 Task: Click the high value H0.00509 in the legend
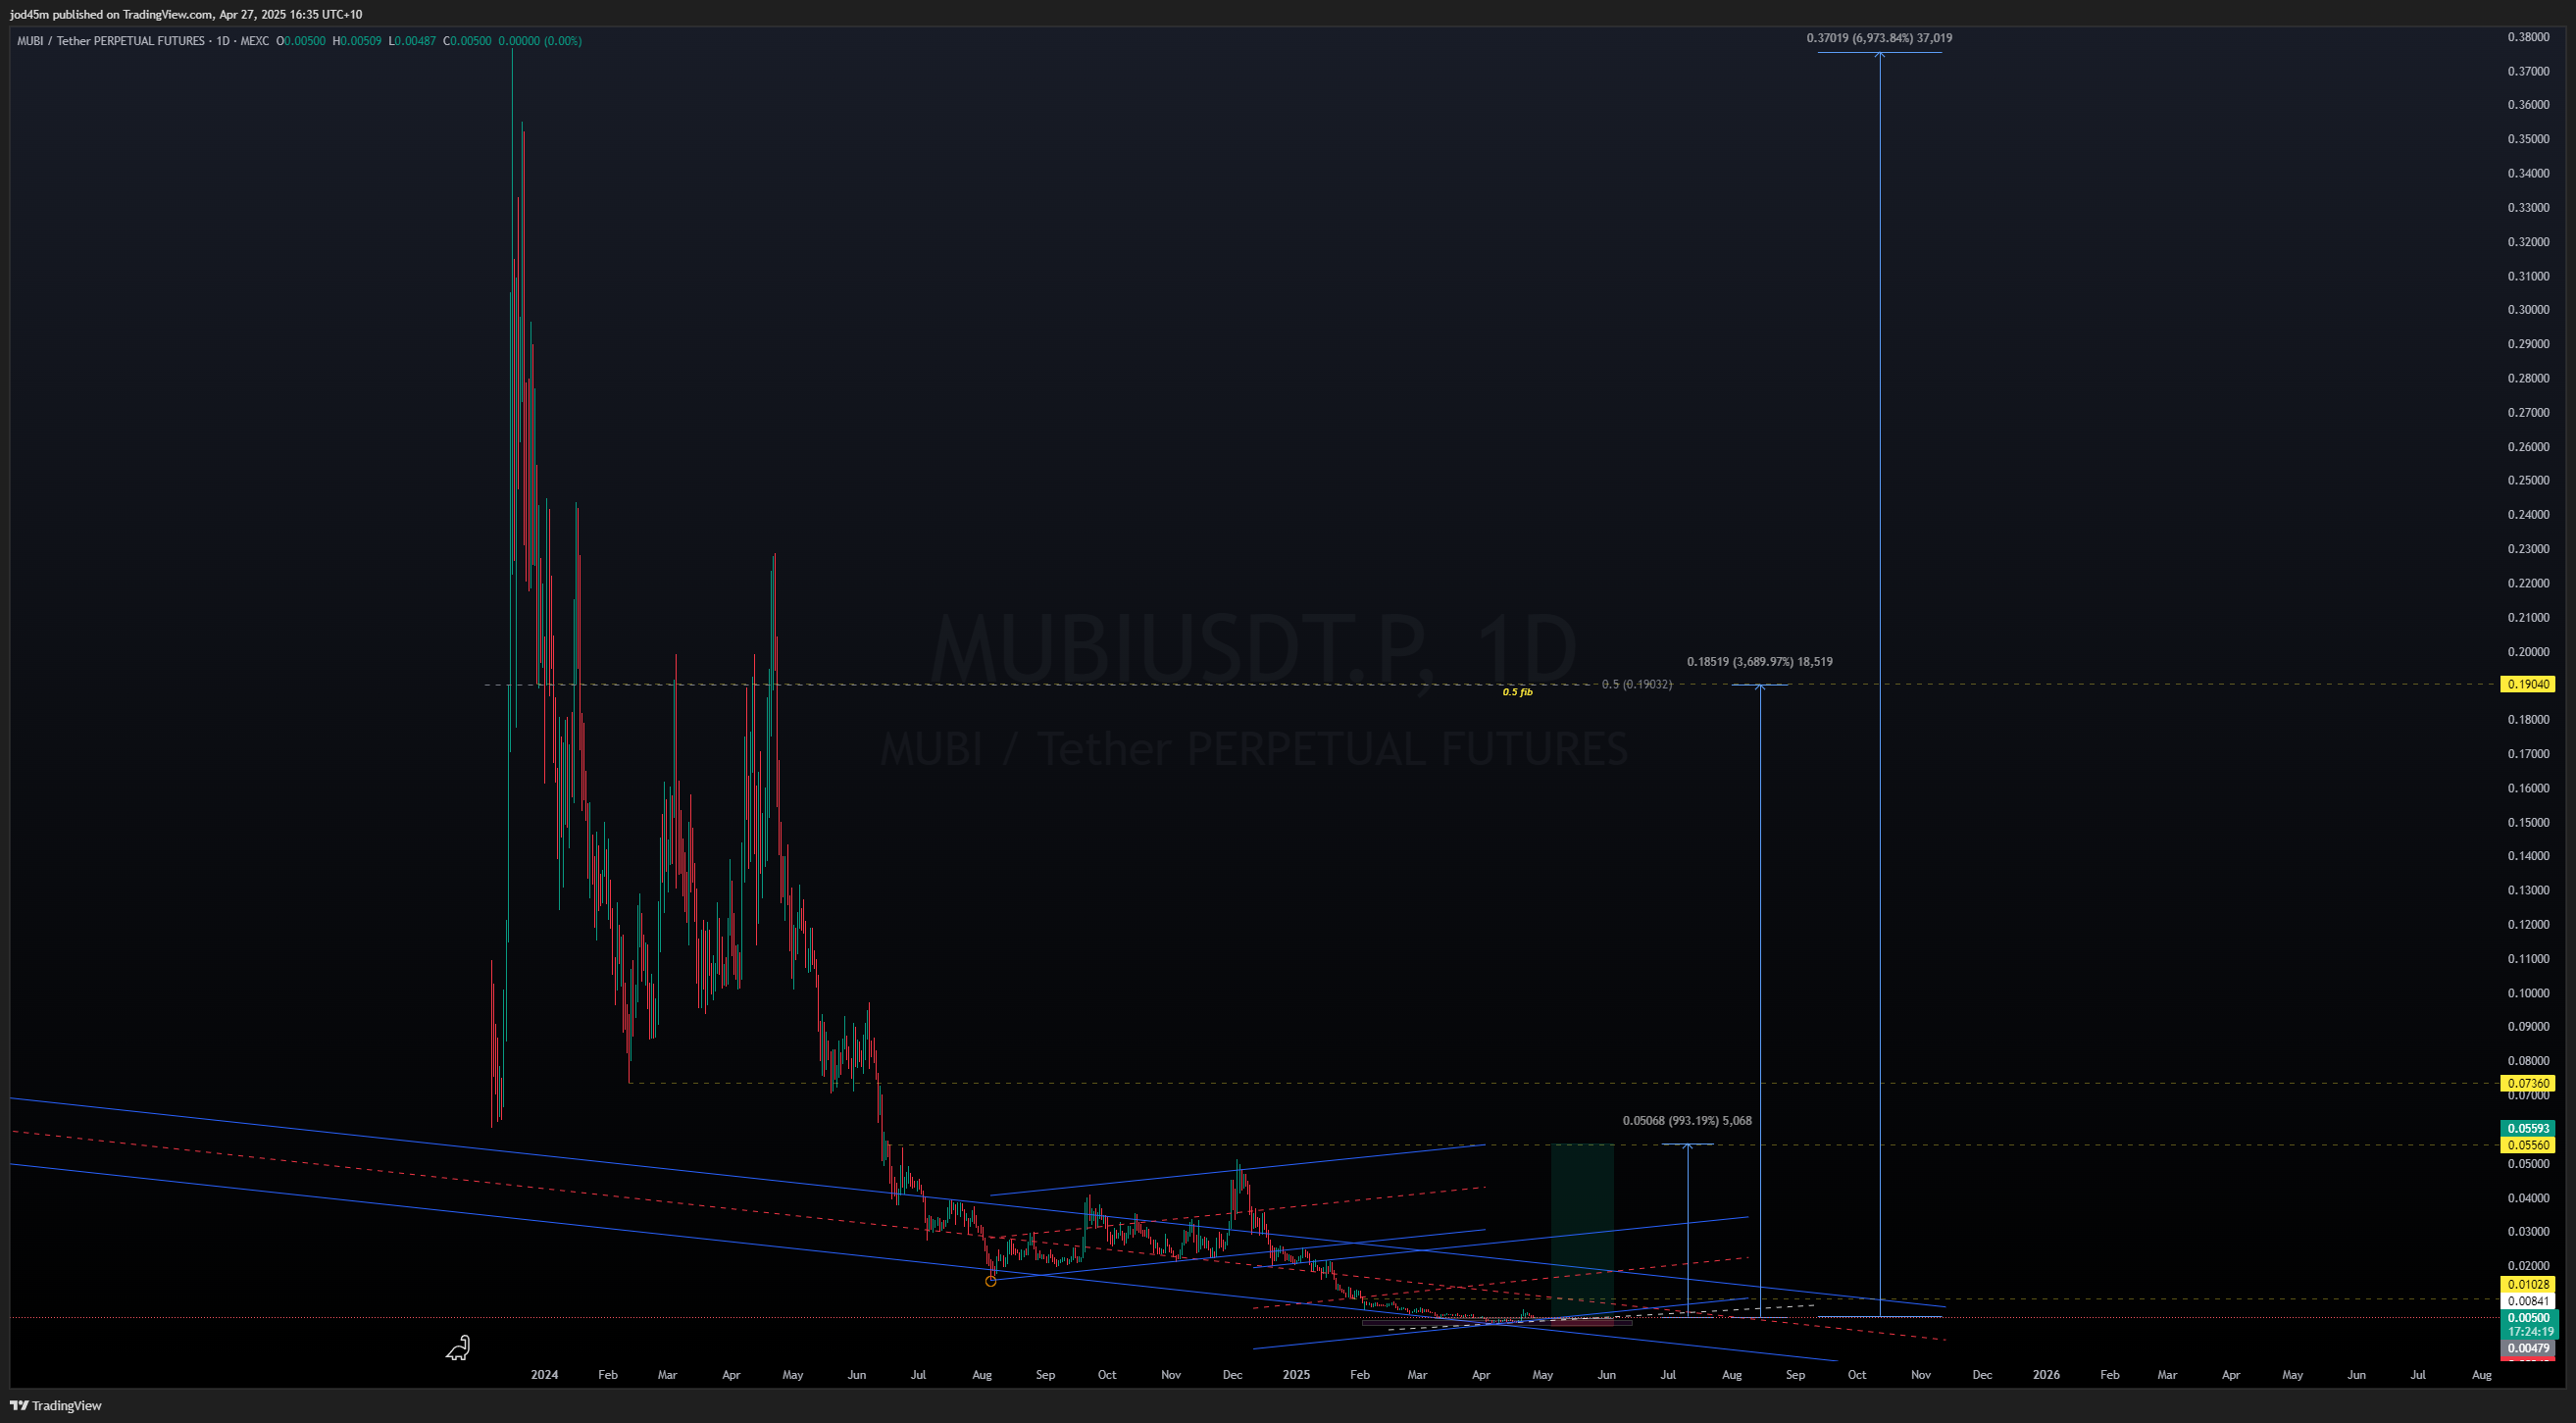coord(357,41)
